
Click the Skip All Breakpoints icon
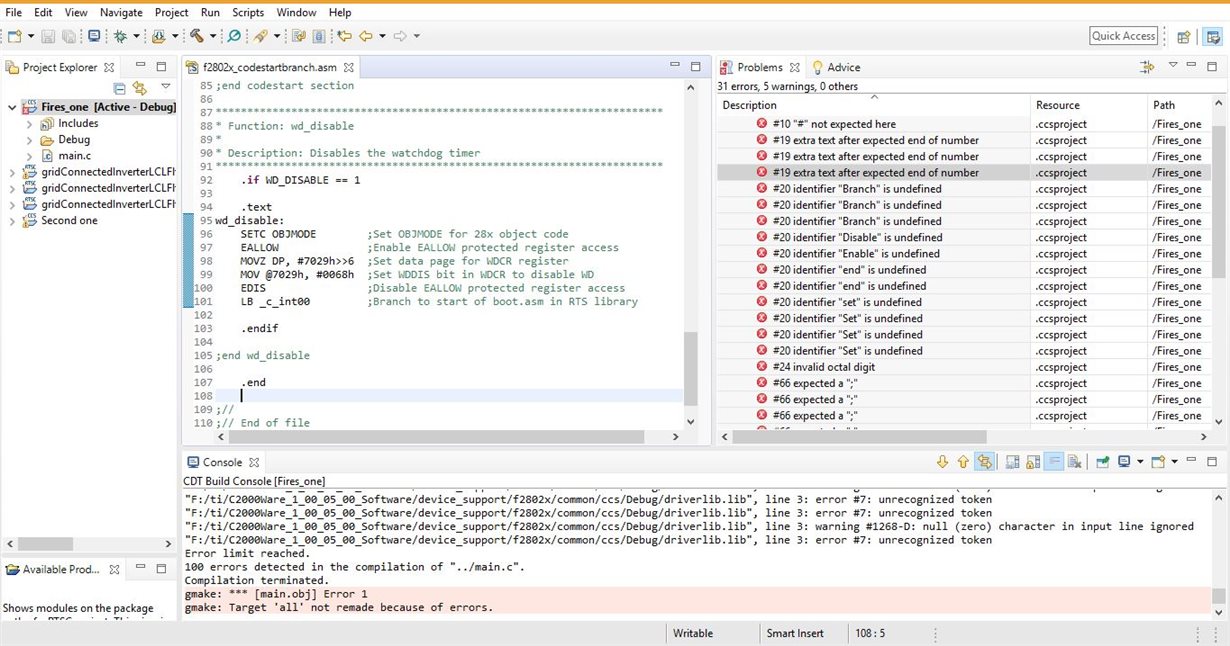pos(233,36)
